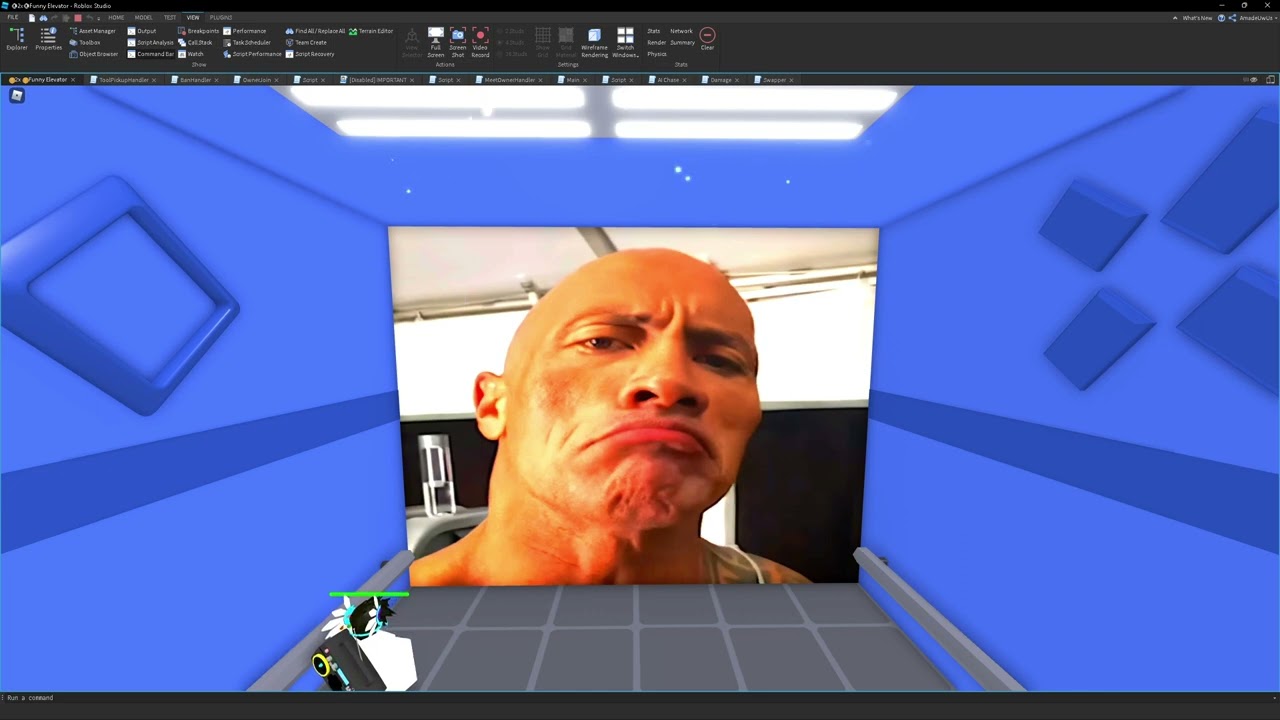Switch to TEST ribbon tab
This screenshot has height=720, width=1280.
click(x=170, y=17)
